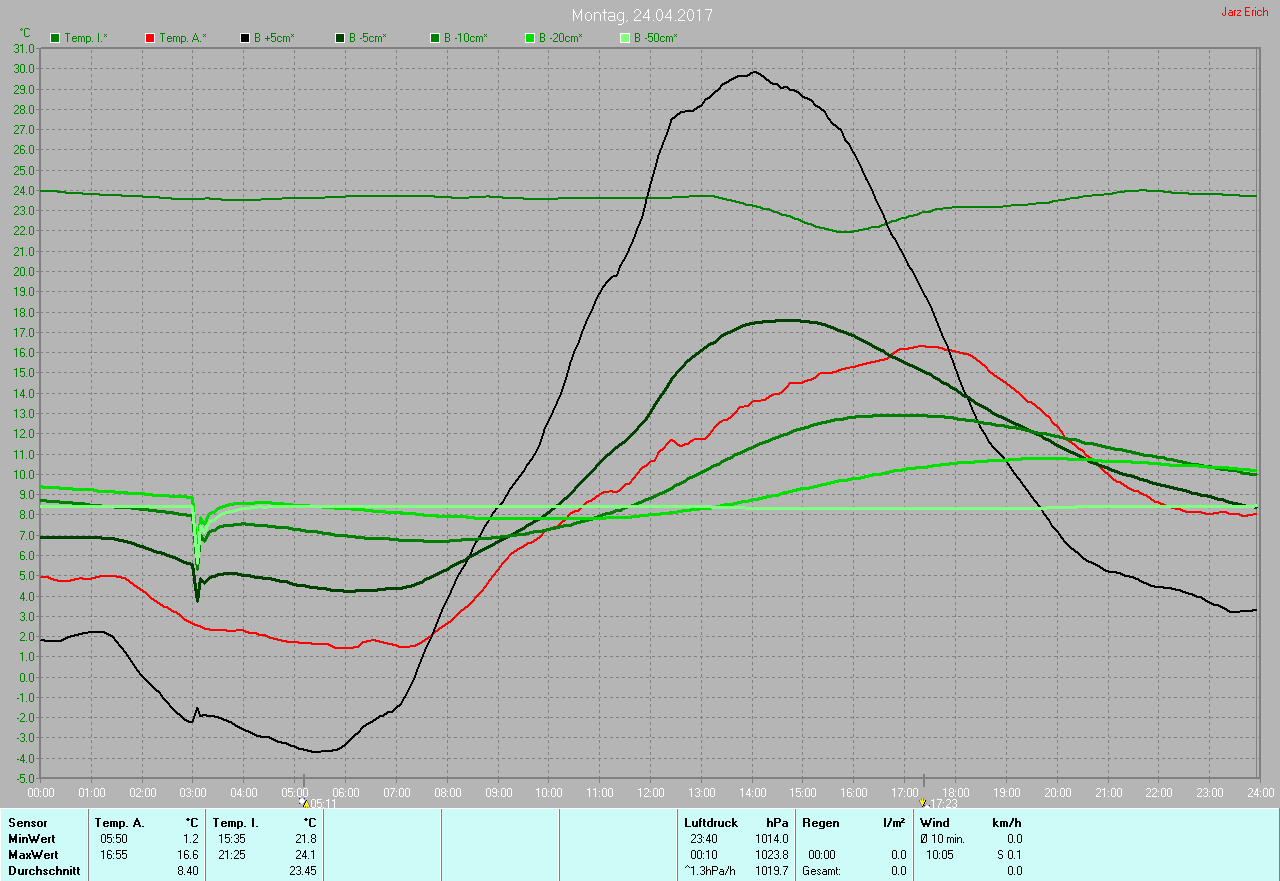Click the 'Temp. I.' column header
1280x881 pixels.
[x=235, y=823]
